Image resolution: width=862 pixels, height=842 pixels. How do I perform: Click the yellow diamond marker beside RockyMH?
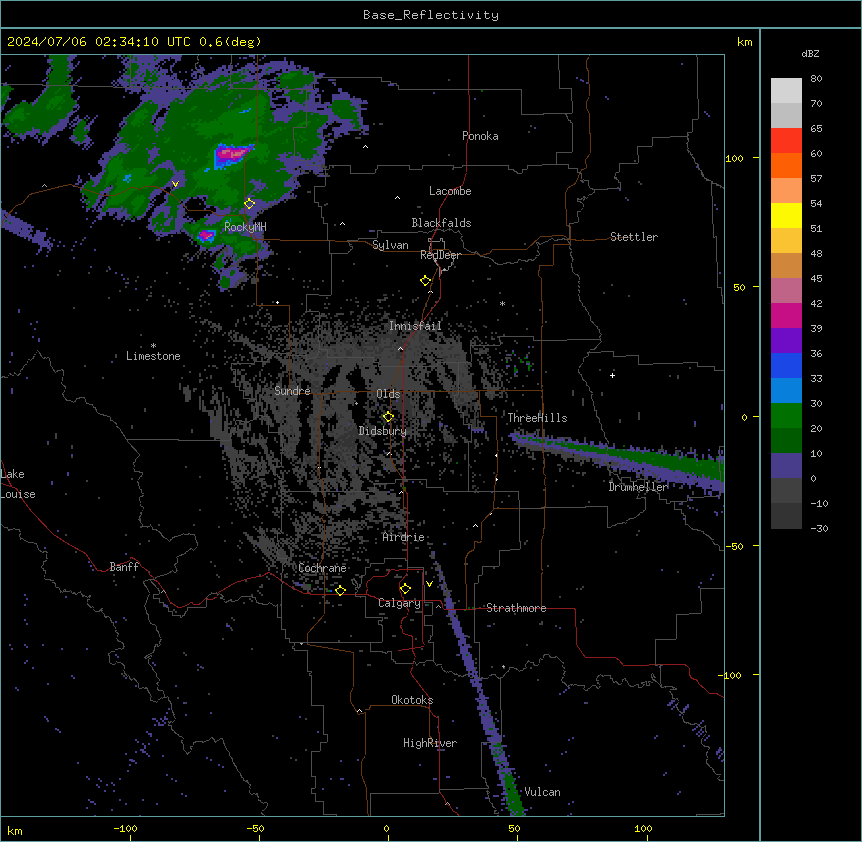[x=250, y=204]
